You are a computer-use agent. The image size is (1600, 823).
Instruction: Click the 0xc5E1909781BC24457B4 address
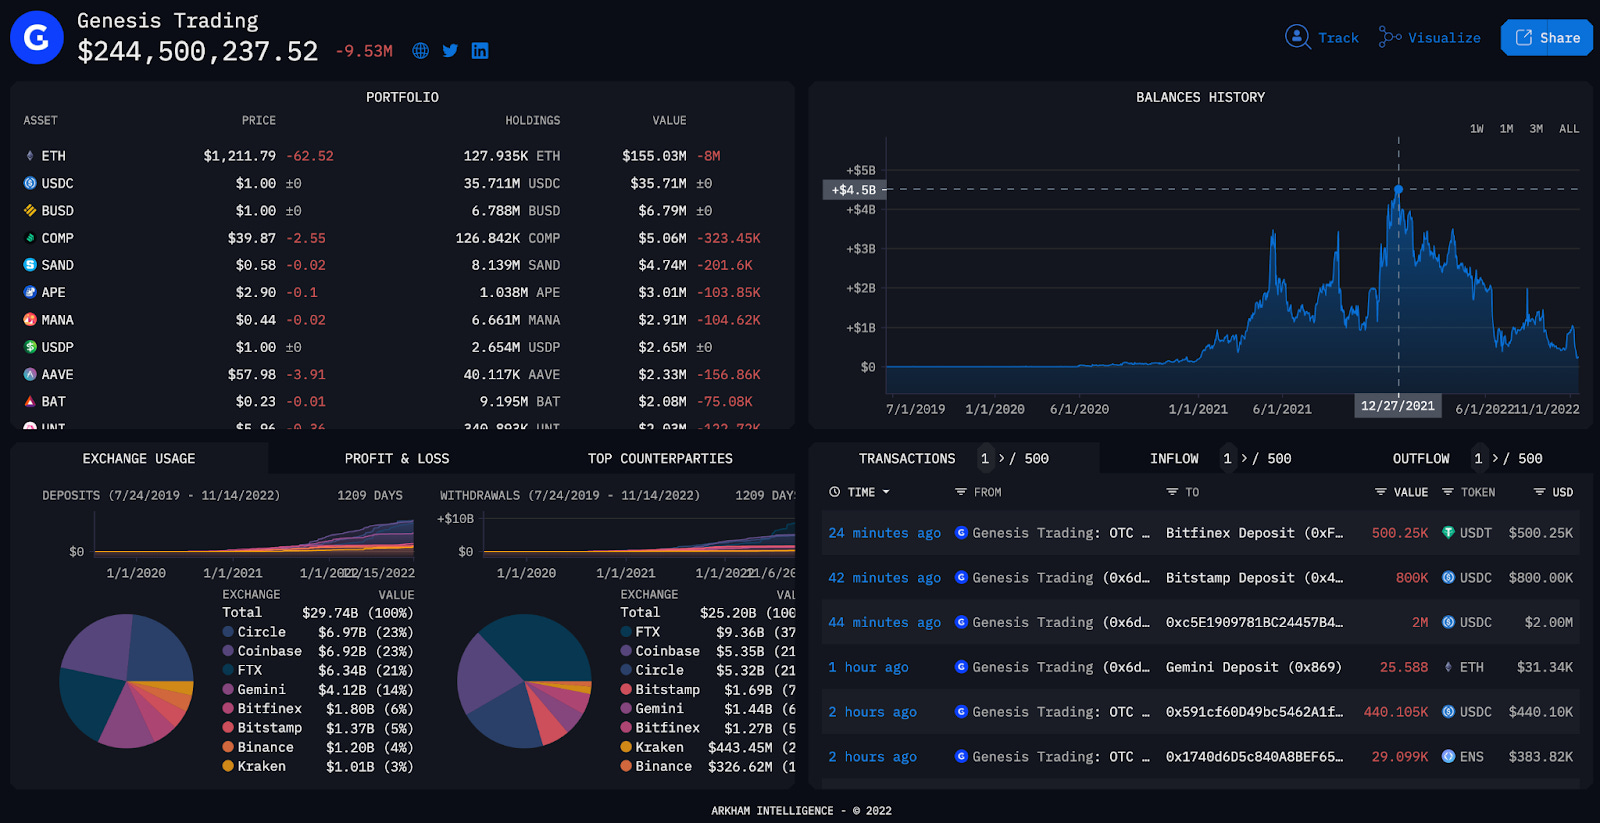click(1254, 622)
